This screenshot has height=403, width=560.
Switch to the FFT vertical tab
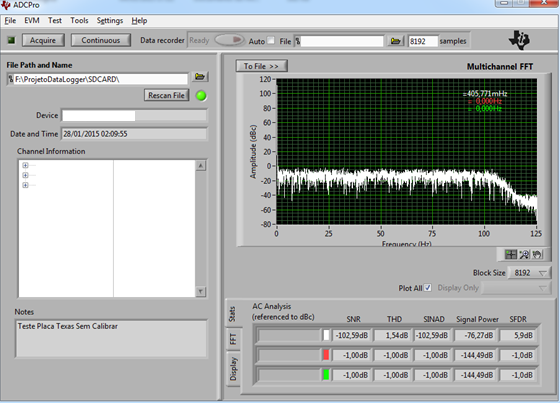pyautogui.click(x=233, y=339)
